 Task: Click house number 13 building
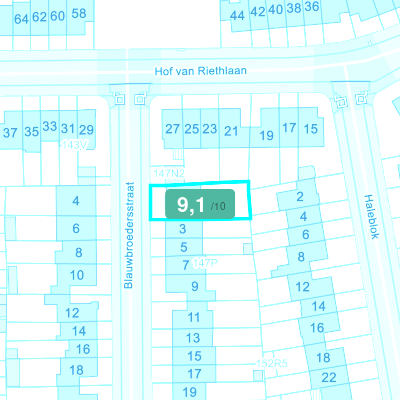[193, 338]
